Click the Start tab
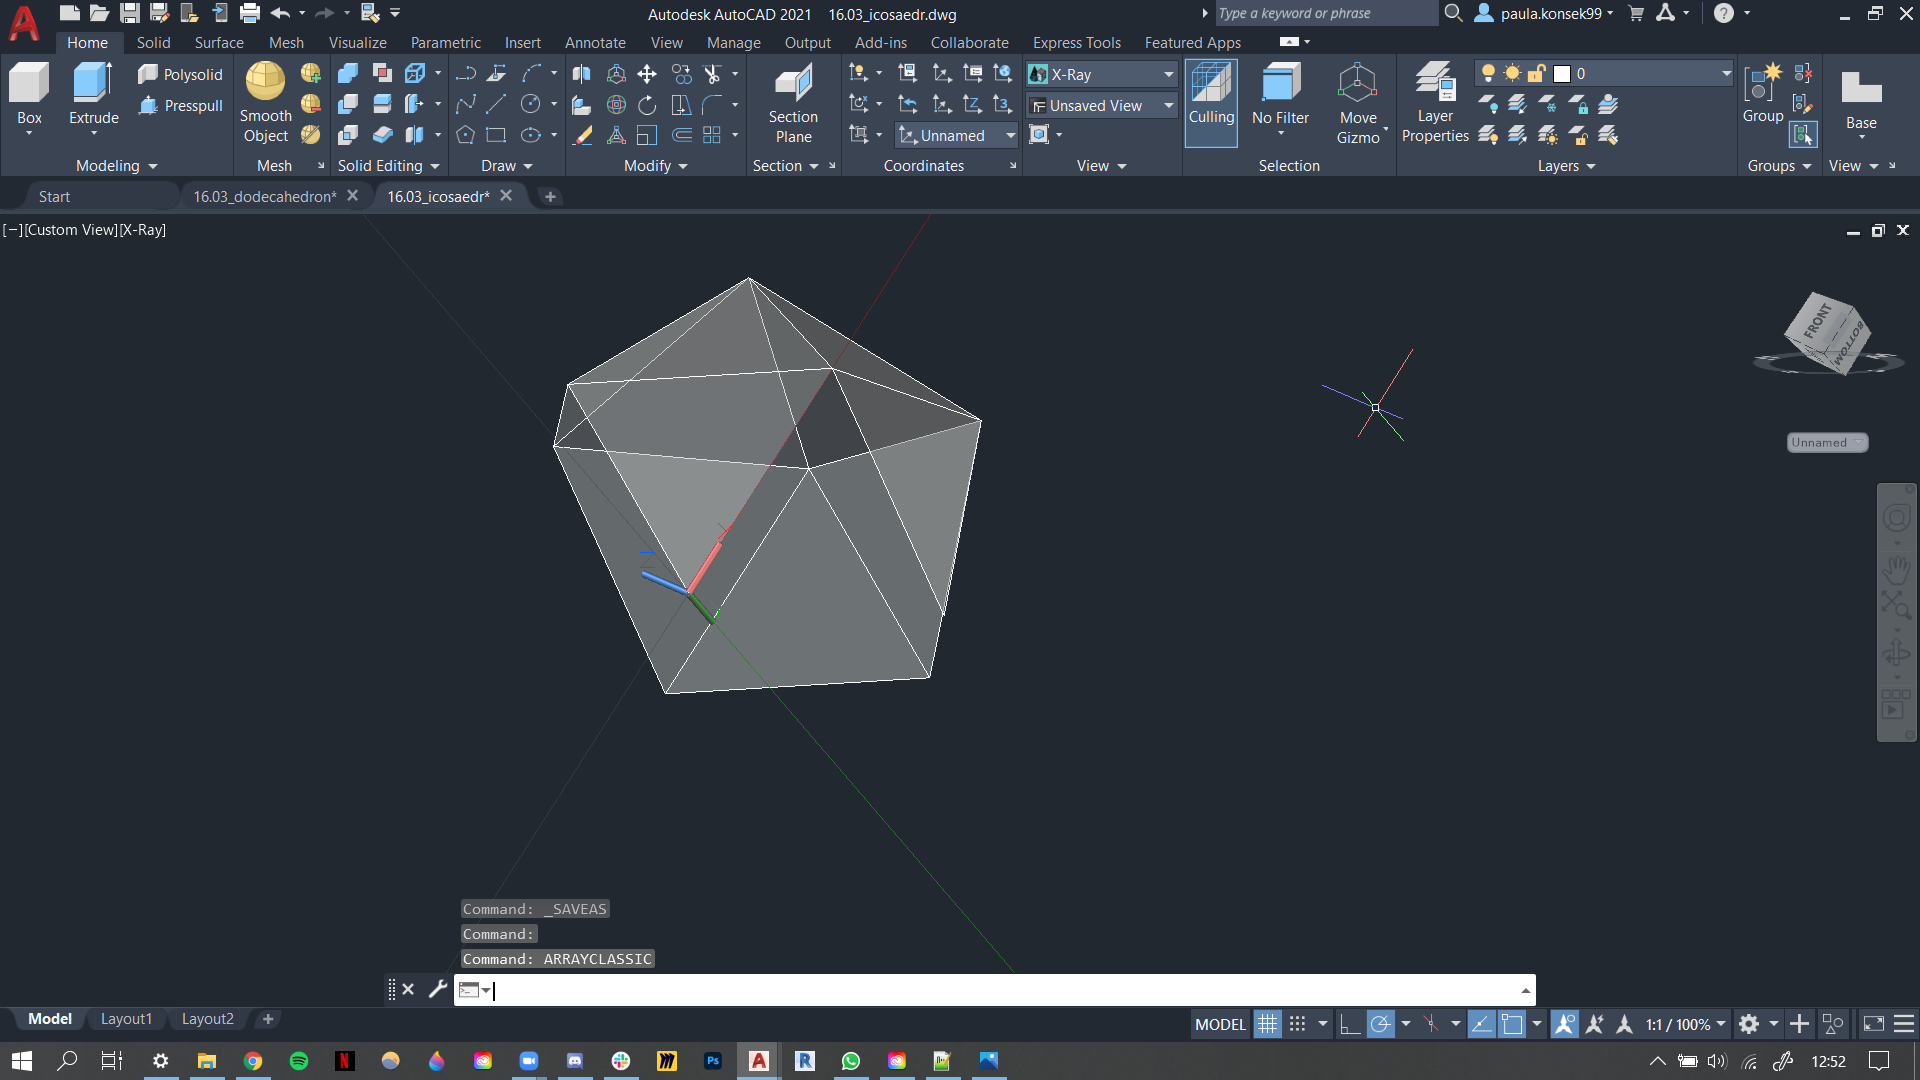The width and height of the screenshot is (1920, 1080). click(54, 195)
